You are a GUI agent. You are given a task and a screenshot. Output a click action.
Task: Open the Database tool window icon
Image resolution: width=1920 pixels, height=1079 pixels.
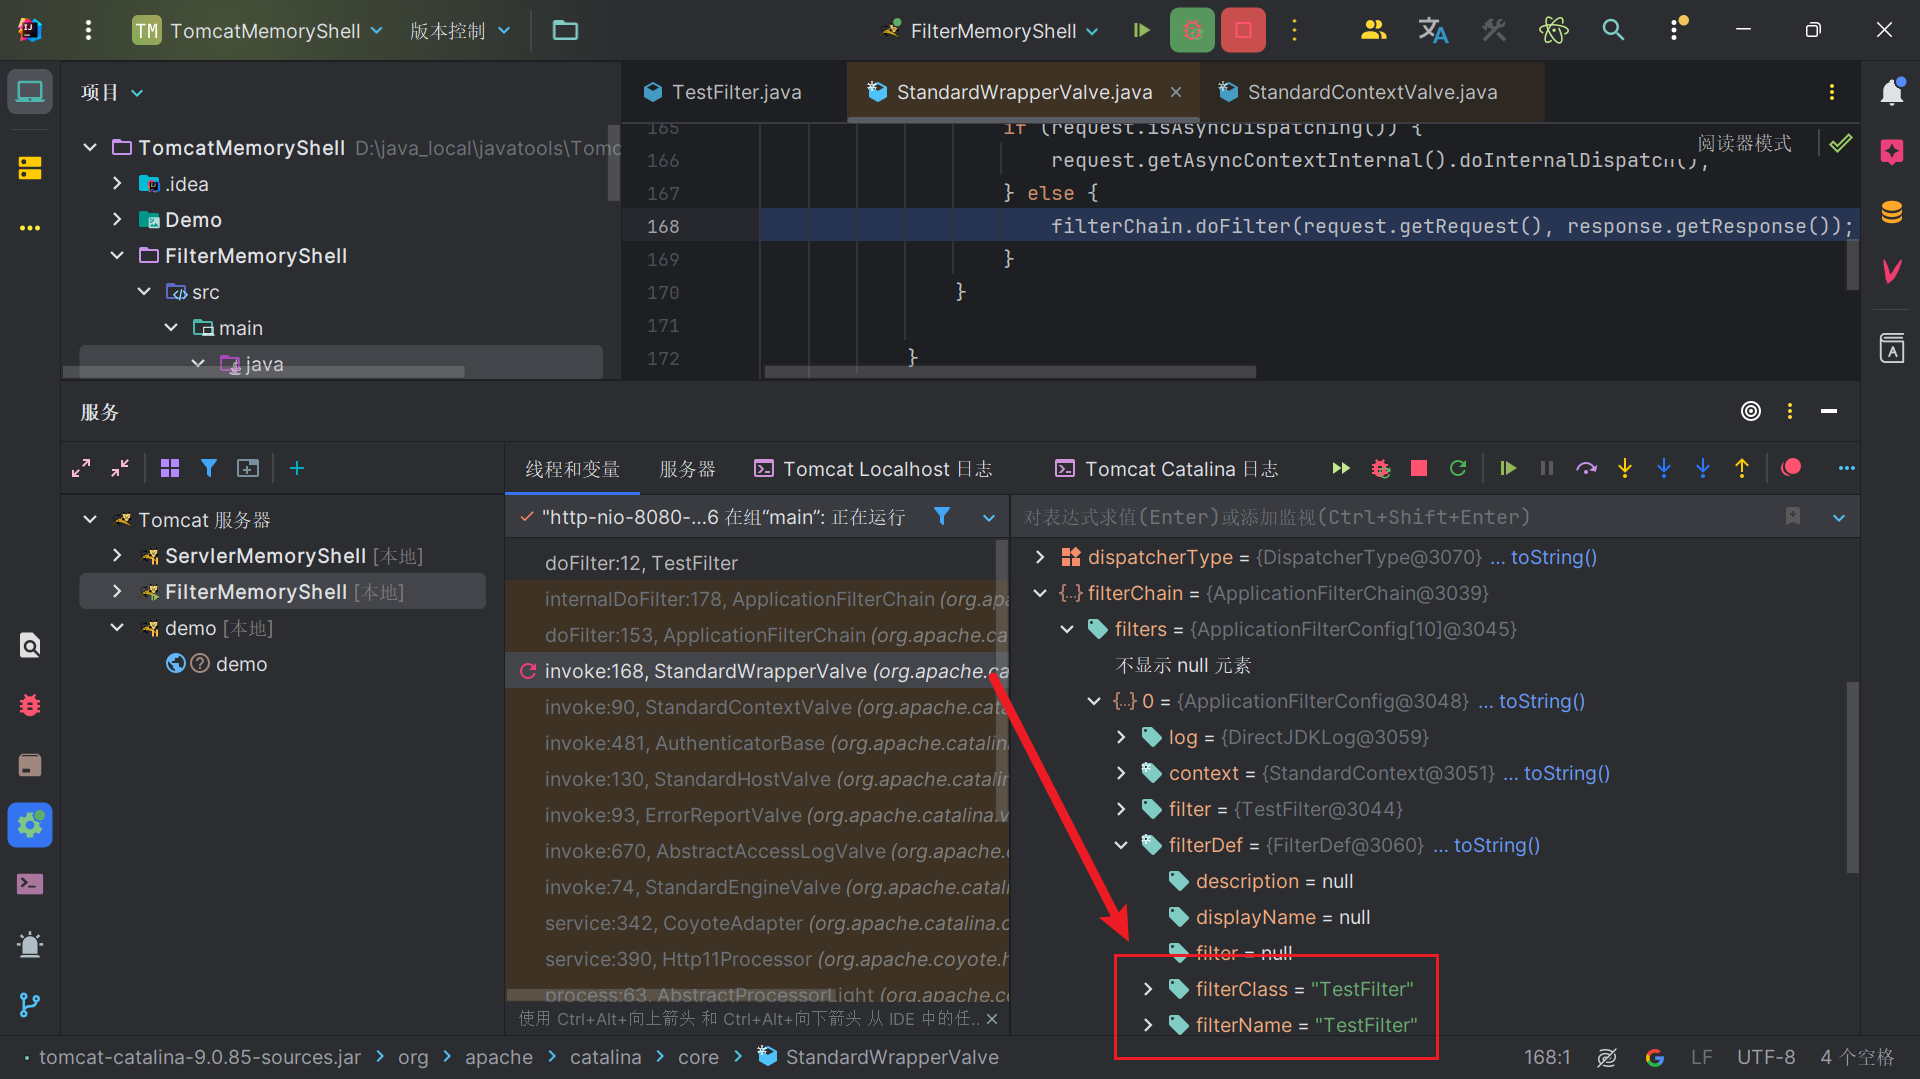[1891, 212]
